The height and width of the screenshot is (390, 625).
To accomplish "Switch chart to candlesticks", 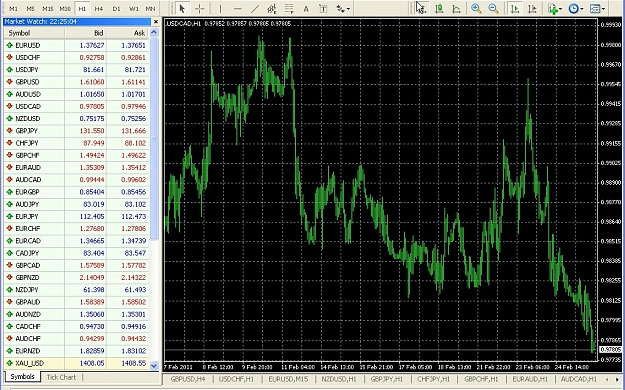I will (x=439, y=8).
